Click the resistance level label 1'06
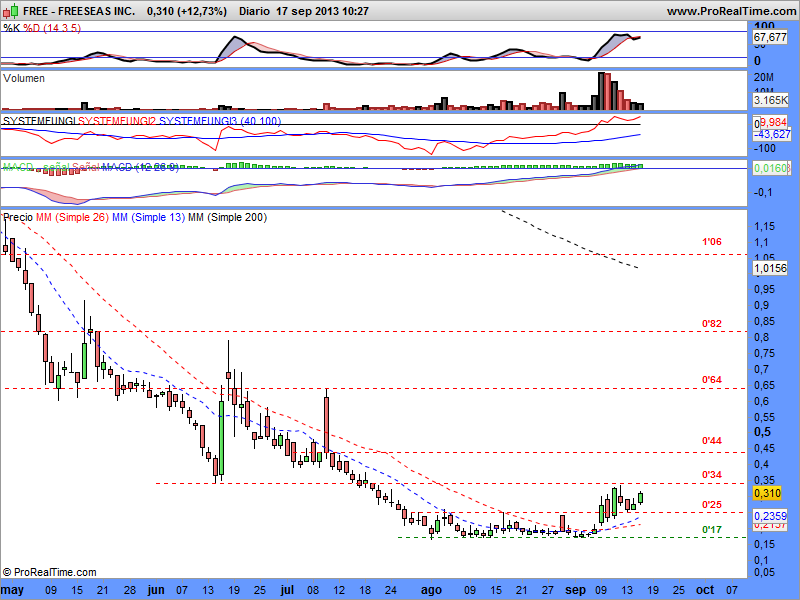Image resolution: width=800 pixels, height=600 pixels. pyautogui.click(x=712, y=242)
